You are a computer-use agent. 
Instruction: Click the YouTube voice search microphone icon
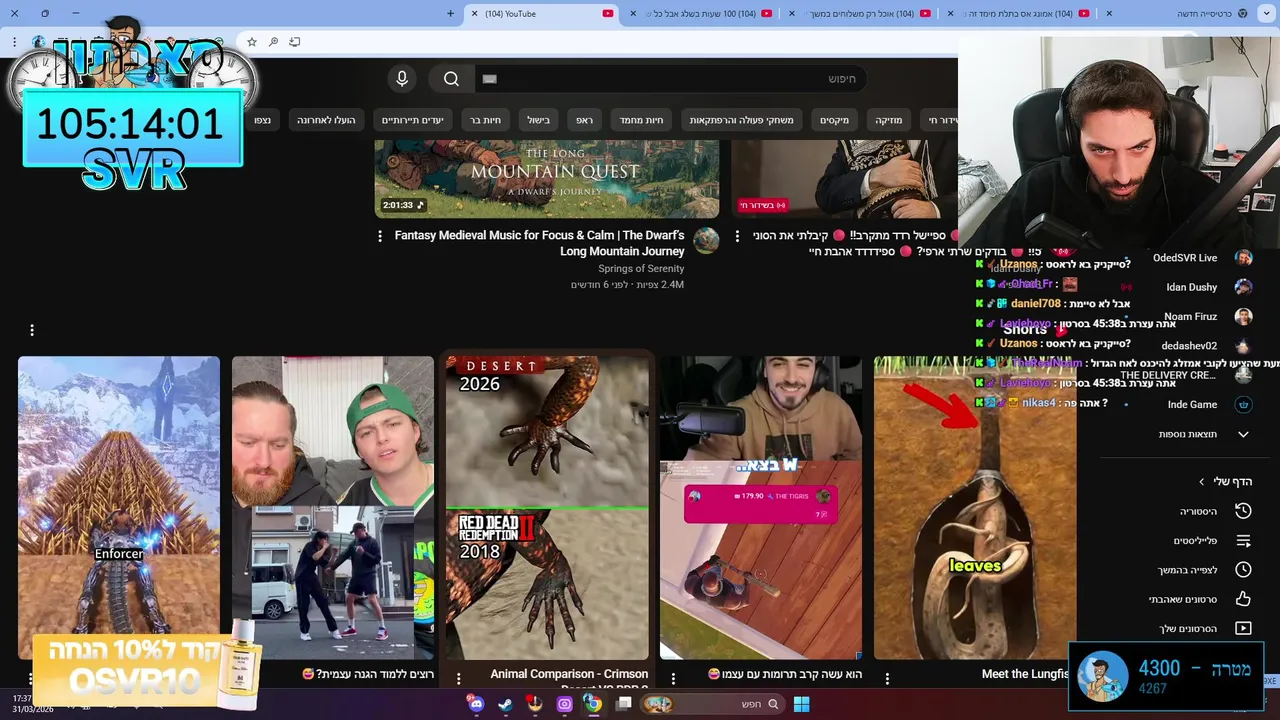pos(402,79)
